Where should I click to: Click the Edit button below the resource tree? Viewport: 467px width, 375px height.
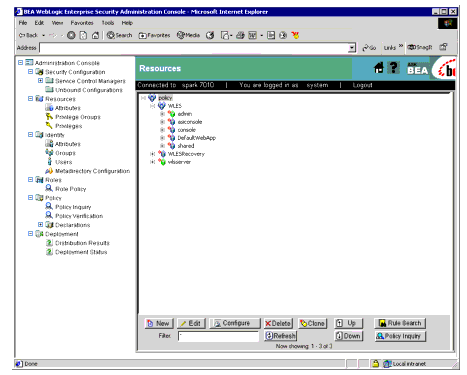point(191,323)
